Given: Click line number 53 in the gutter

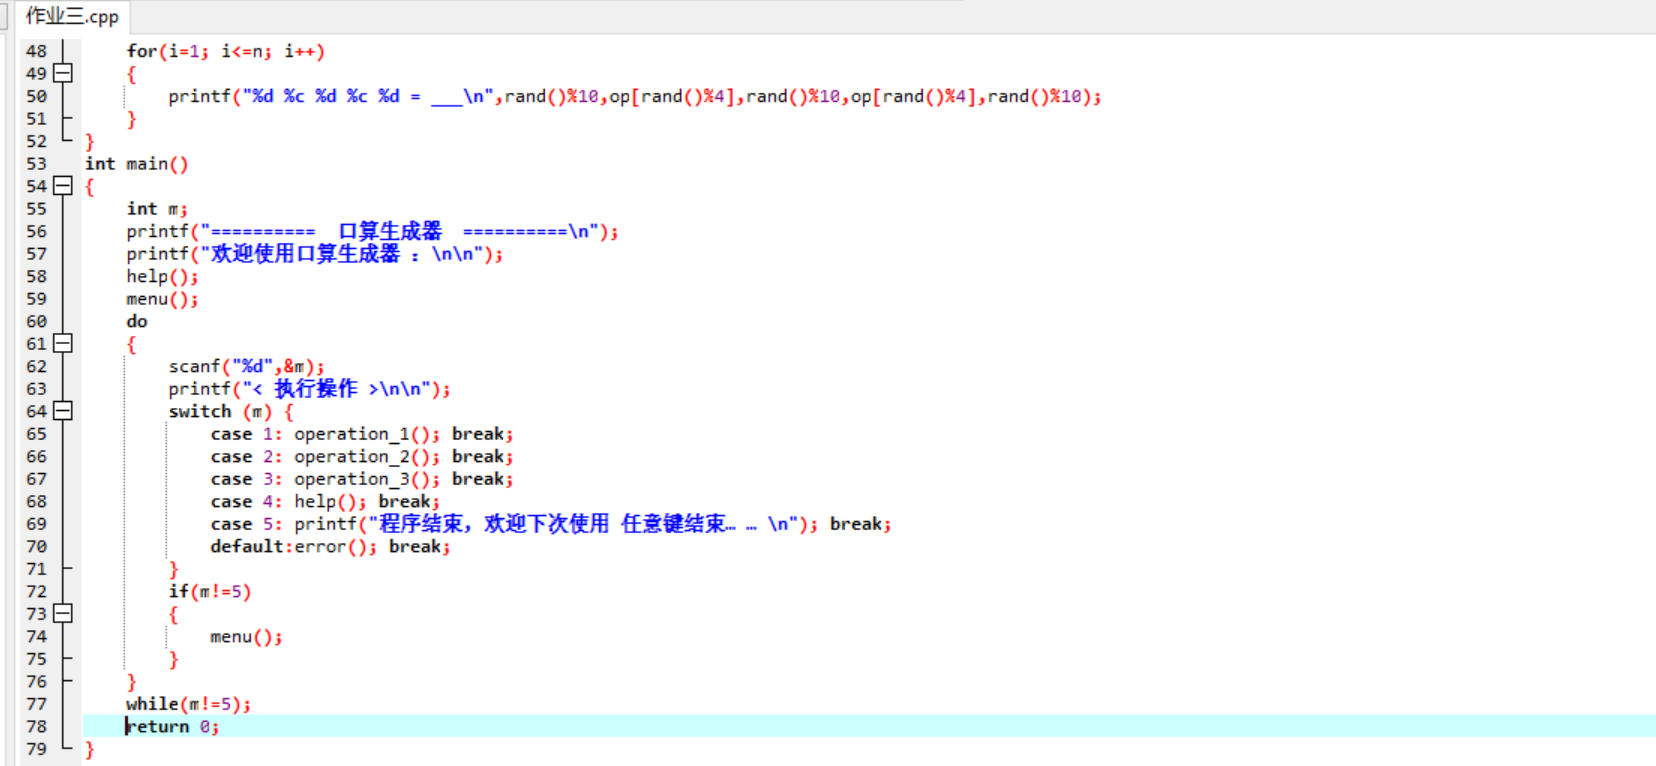Looking at the screenshot, I should [36, 163].
